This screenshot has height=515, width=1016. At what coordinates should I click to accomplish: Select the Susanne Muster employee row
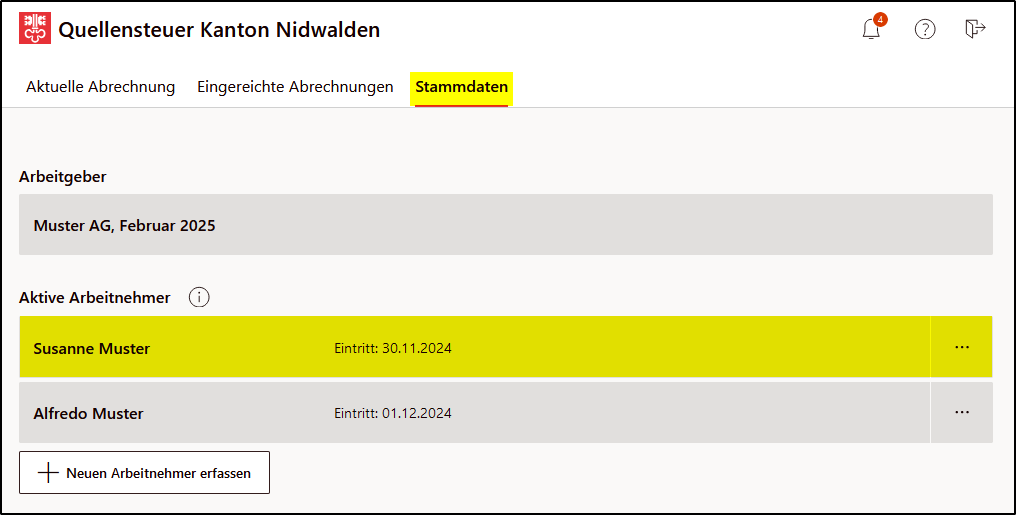(x=474, y=347)
